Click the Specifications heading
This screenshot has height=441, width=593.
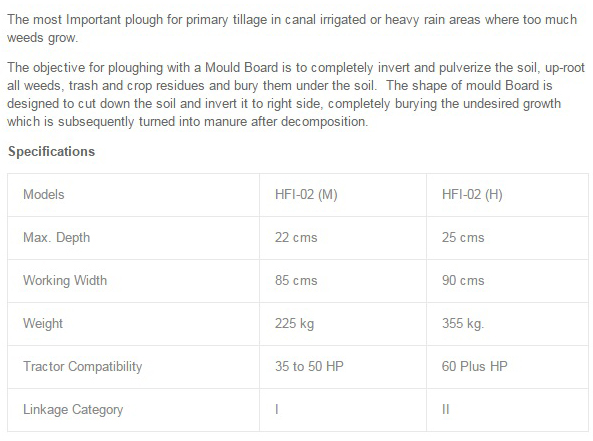[51, 151]
